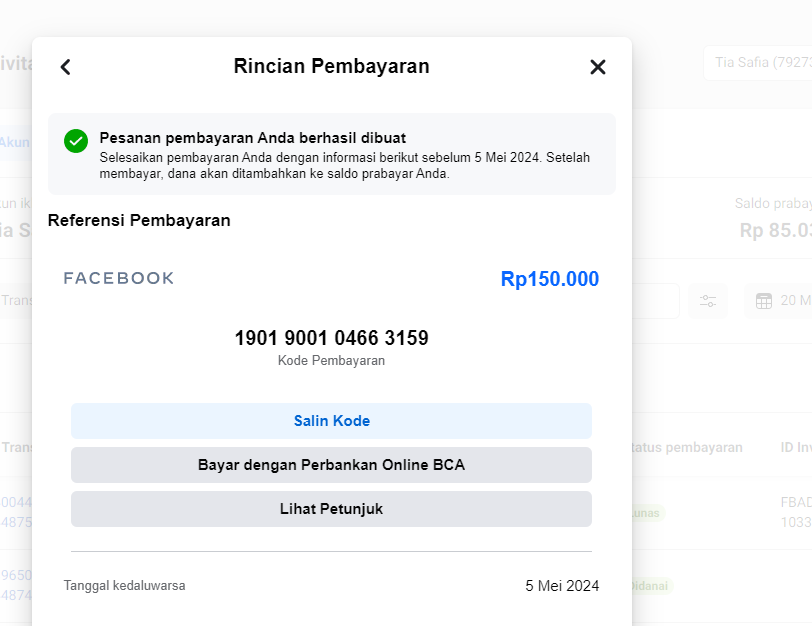Screen dimensions: 812x626
Task: Close the Rincian Pembayaran dialog
Action: pos(598,67)
